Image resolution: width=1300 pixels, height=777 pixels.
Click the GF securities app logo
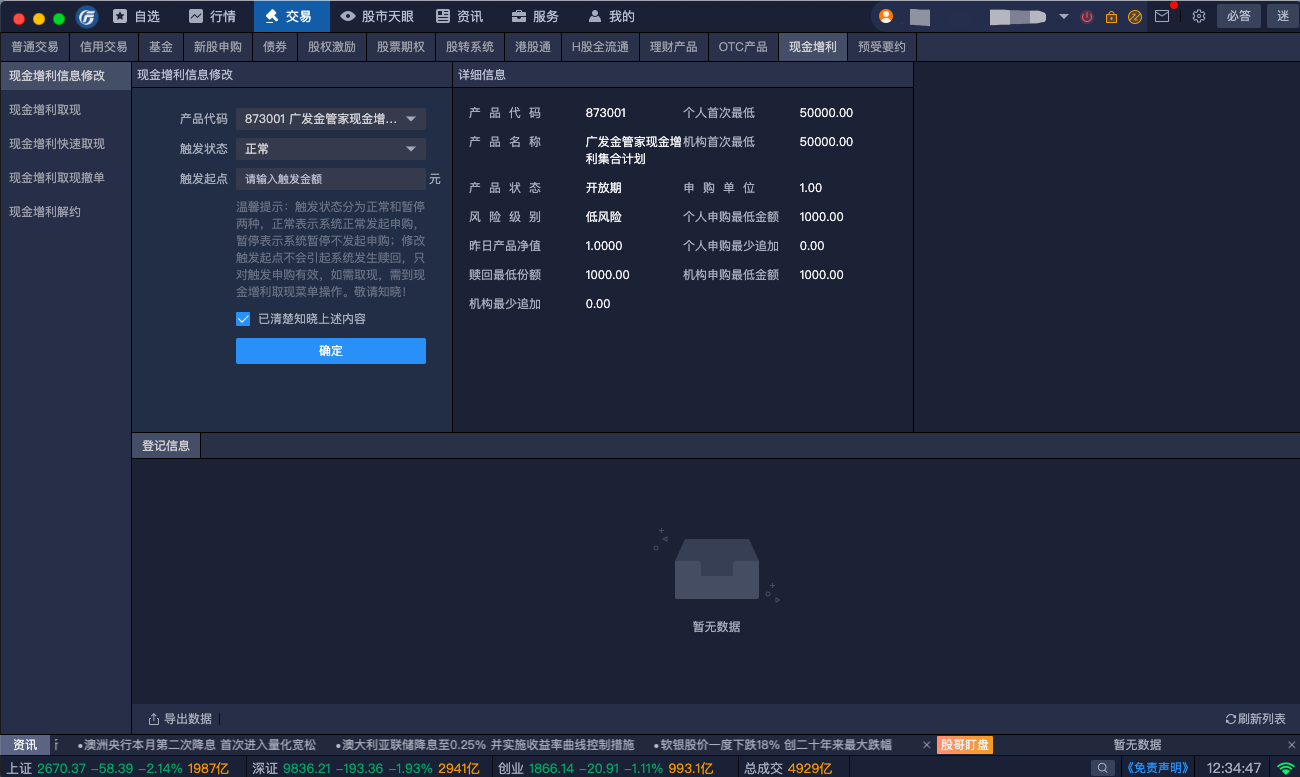pyautogui.click(x=87, y=17)
